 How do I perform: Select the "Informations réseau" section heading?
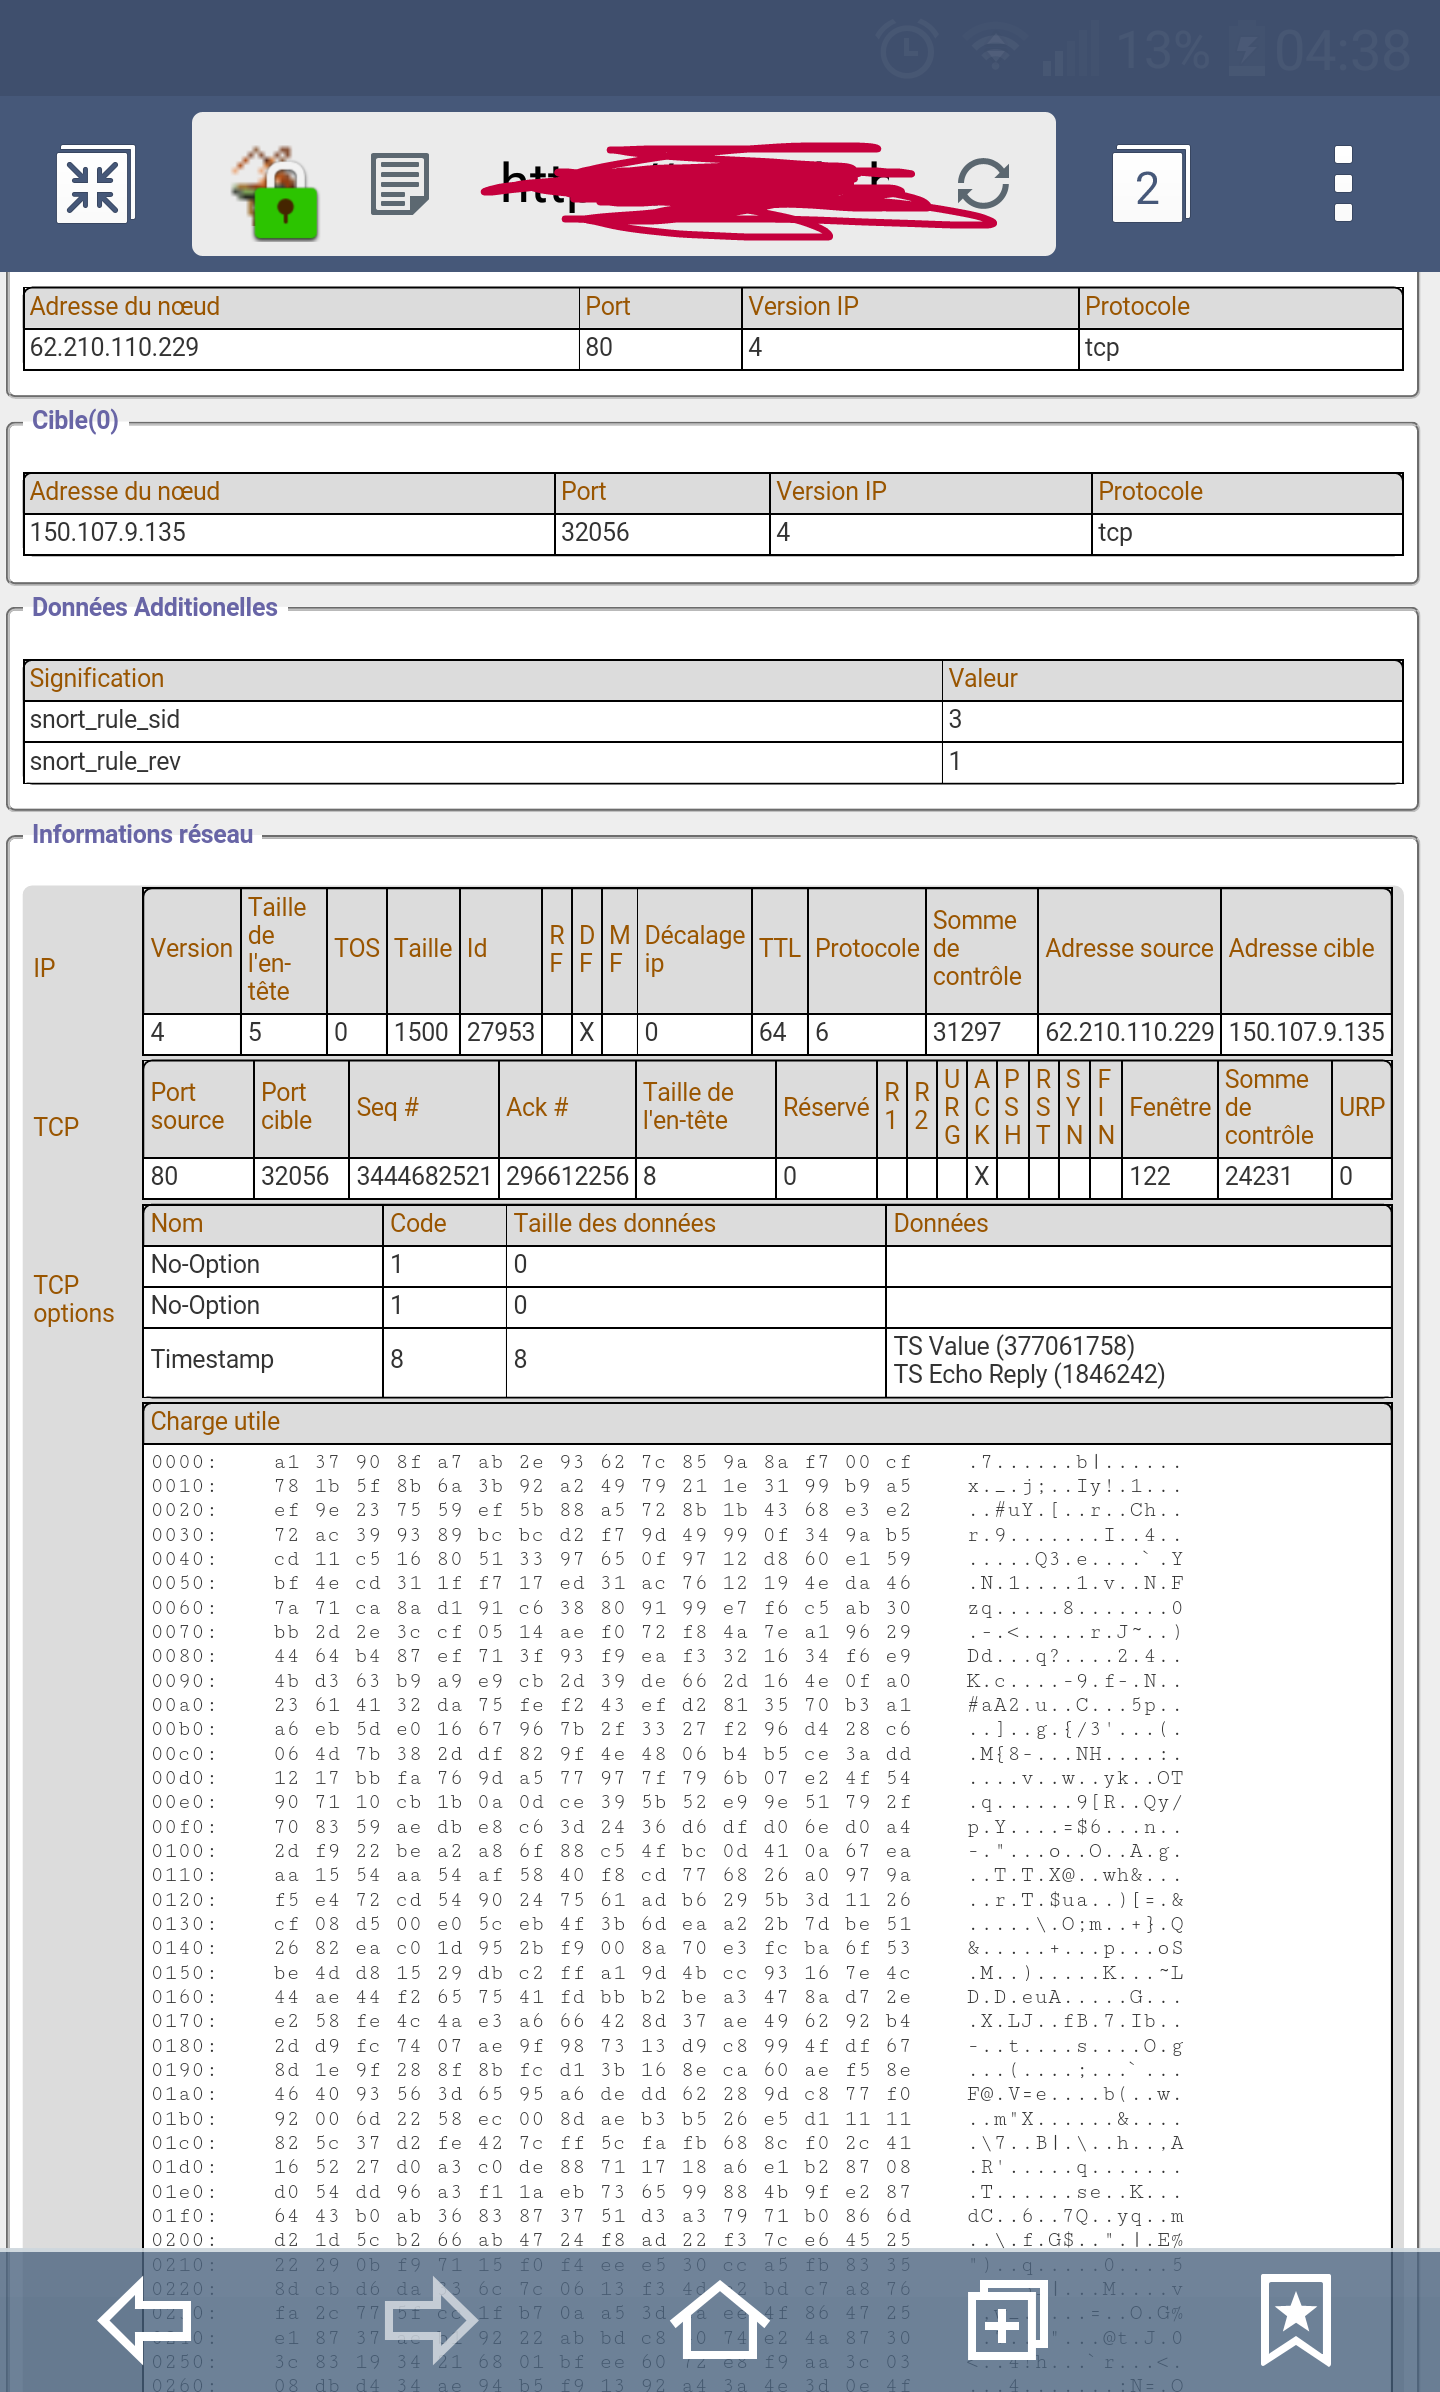(142, 834)
